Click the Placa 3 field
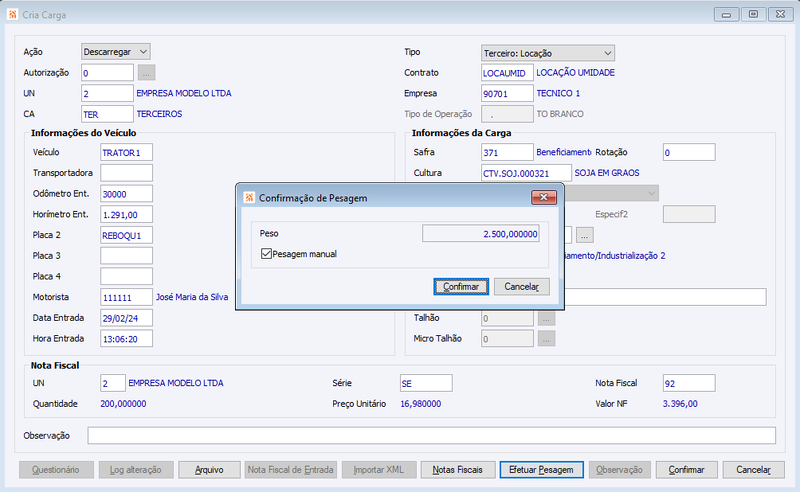 point(127,256)
